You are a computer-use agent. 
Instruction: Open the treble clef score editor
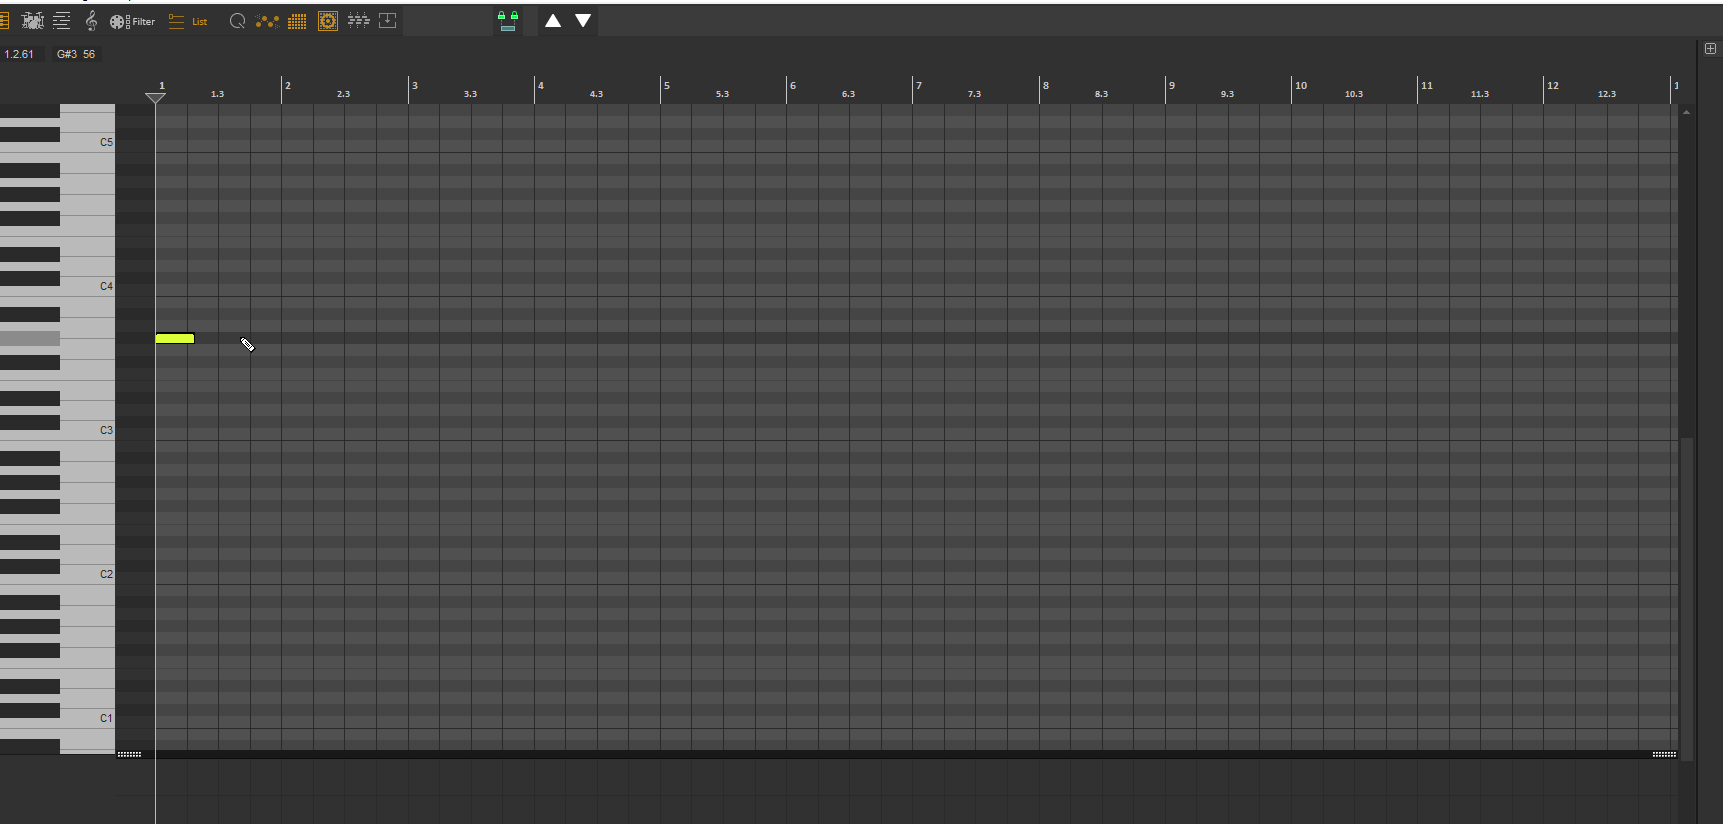[x=91, y=21]
